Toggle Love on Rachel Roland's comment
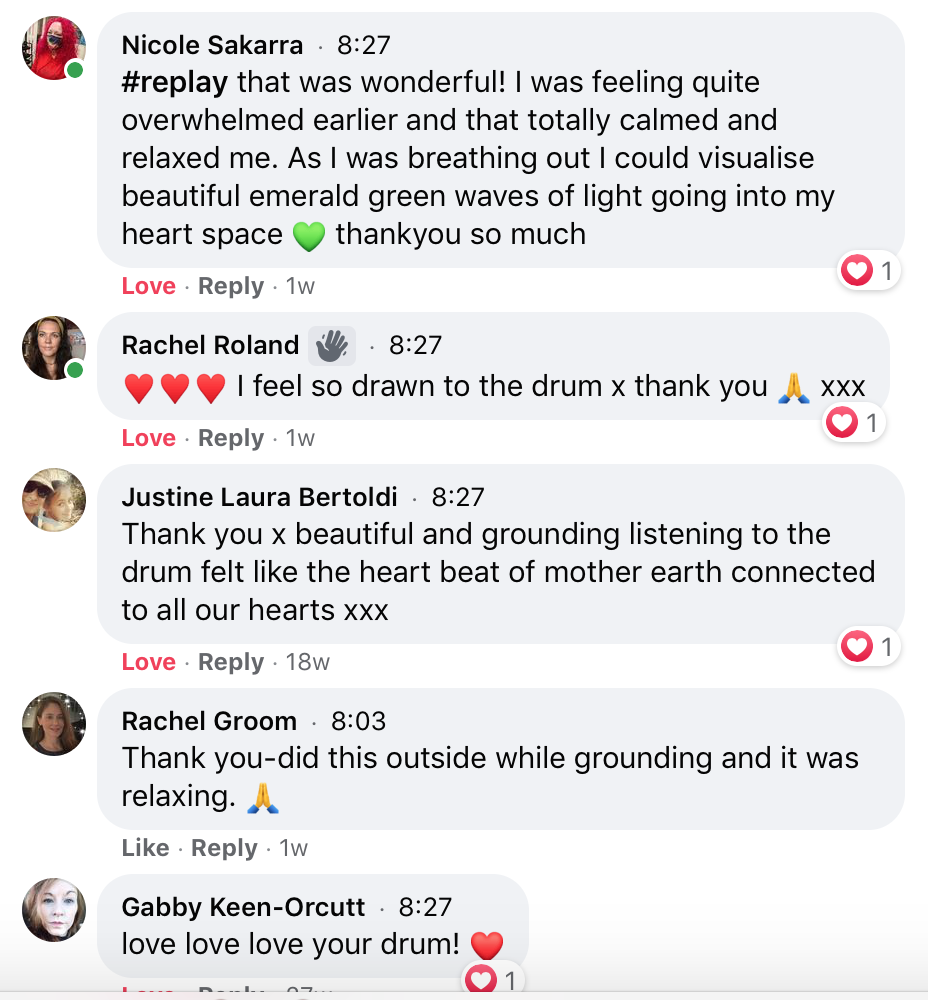928x1000 pixels. click(x=148, y=438)
